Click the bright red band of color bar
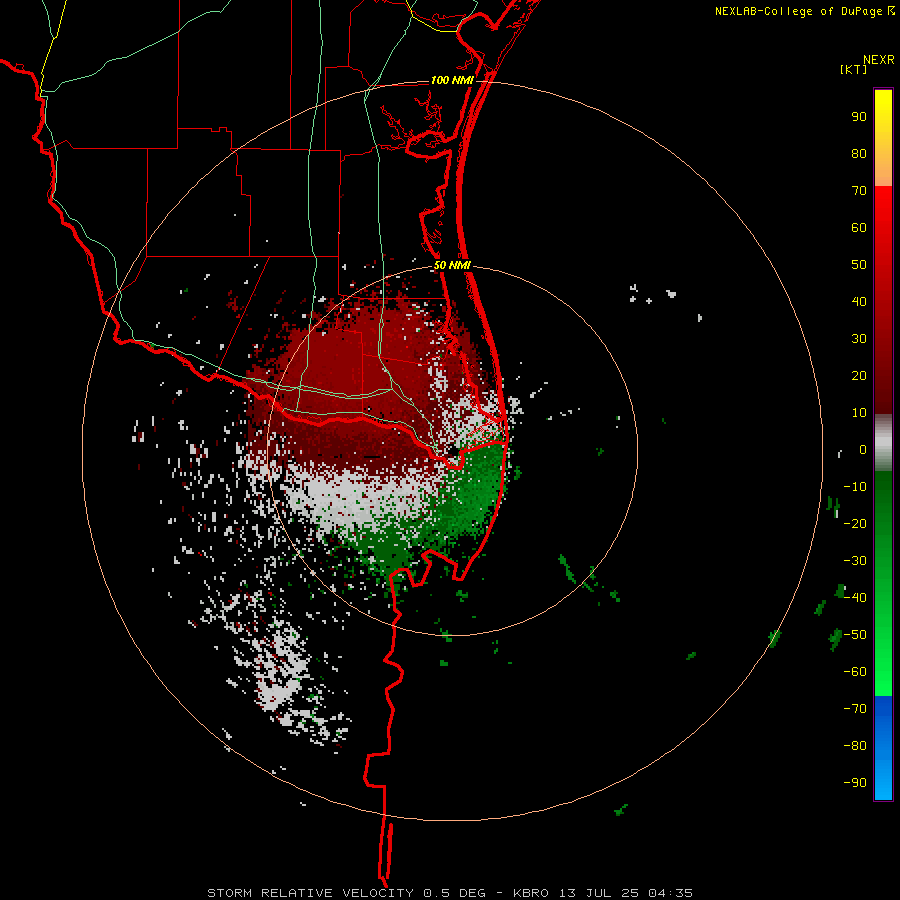This screenshot has height=900, width=900. pyautogui.click(x=883, y=210)
